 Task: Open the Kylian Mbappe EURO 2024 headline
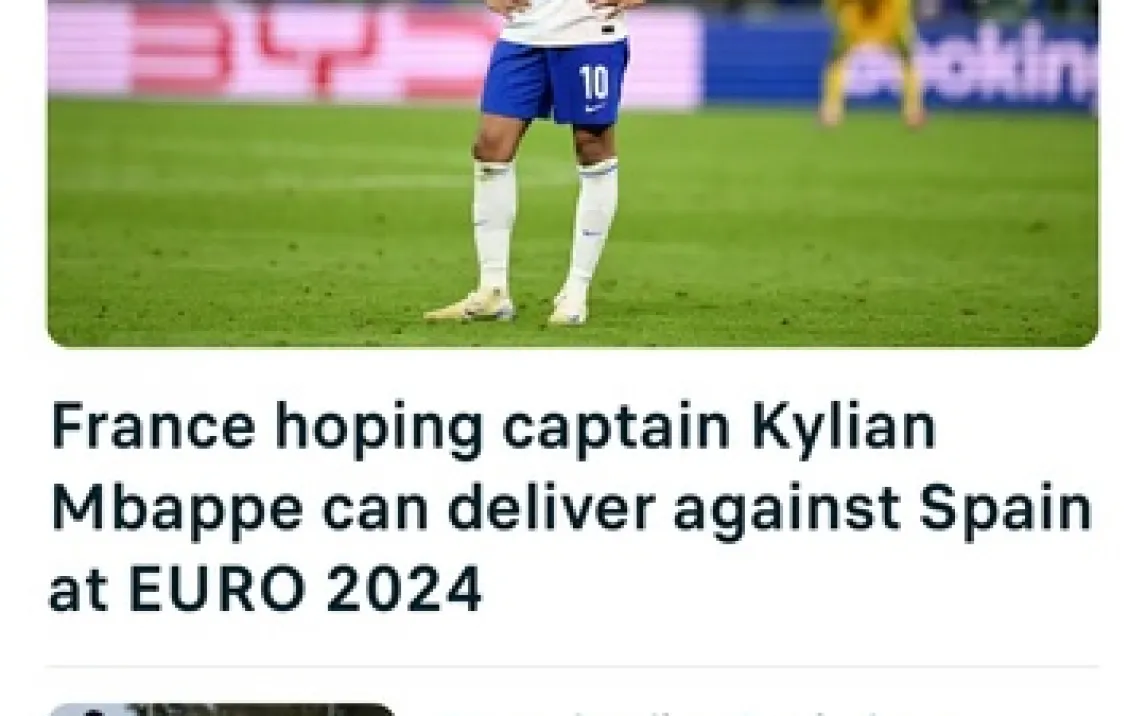pos(570,506)
